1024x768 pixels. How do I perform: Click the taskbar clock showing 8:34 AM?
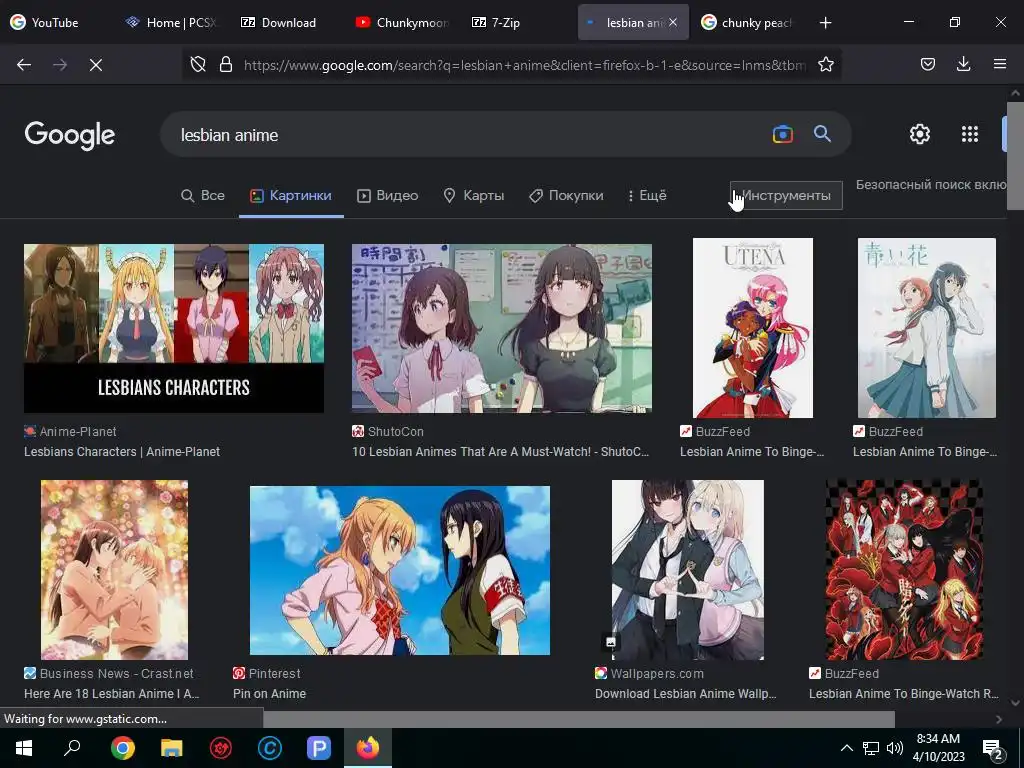point(938,748)
